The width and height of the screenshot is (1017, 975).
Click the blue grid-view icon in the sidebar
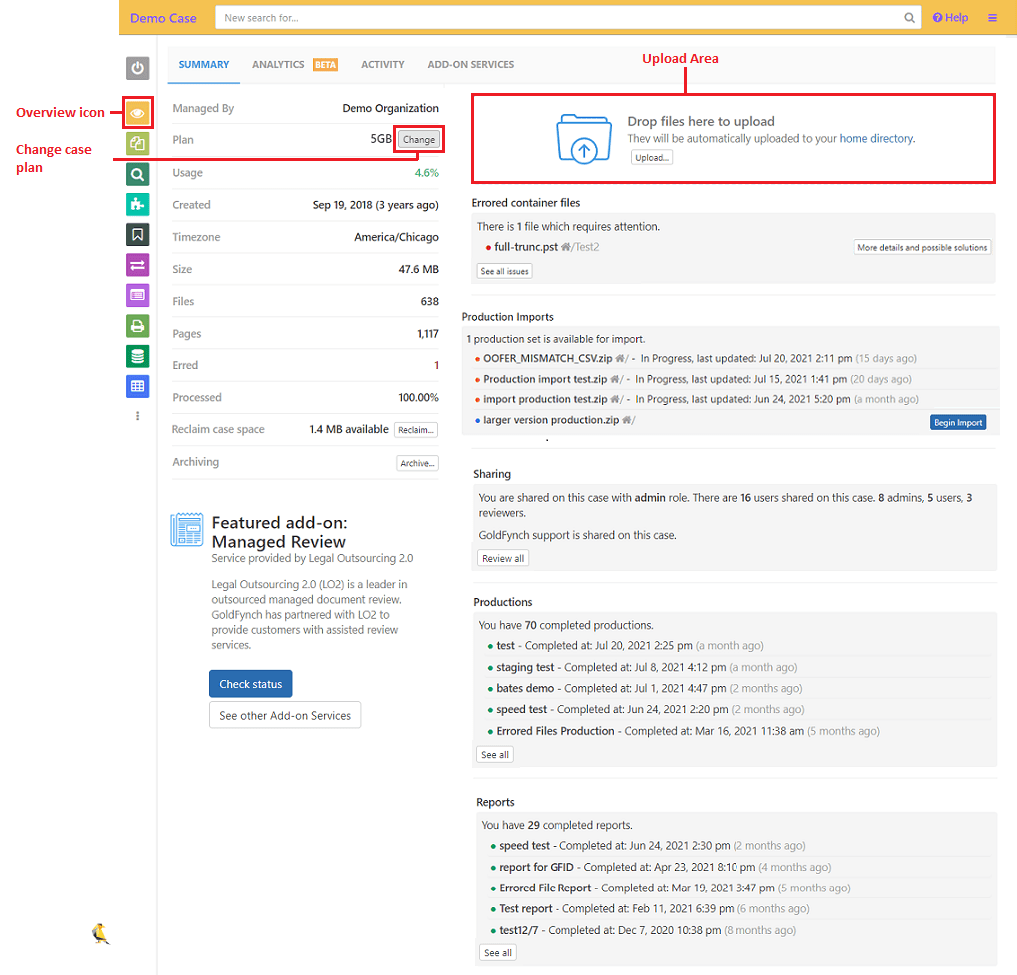[137, 384]
